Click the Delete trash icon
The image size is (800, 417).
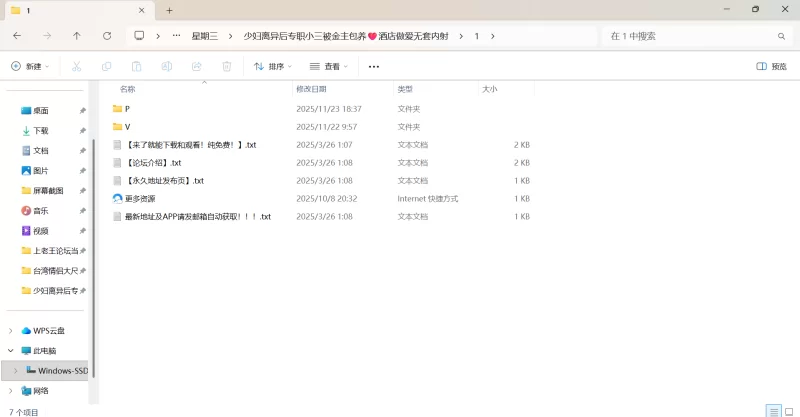tap(227, 67)
